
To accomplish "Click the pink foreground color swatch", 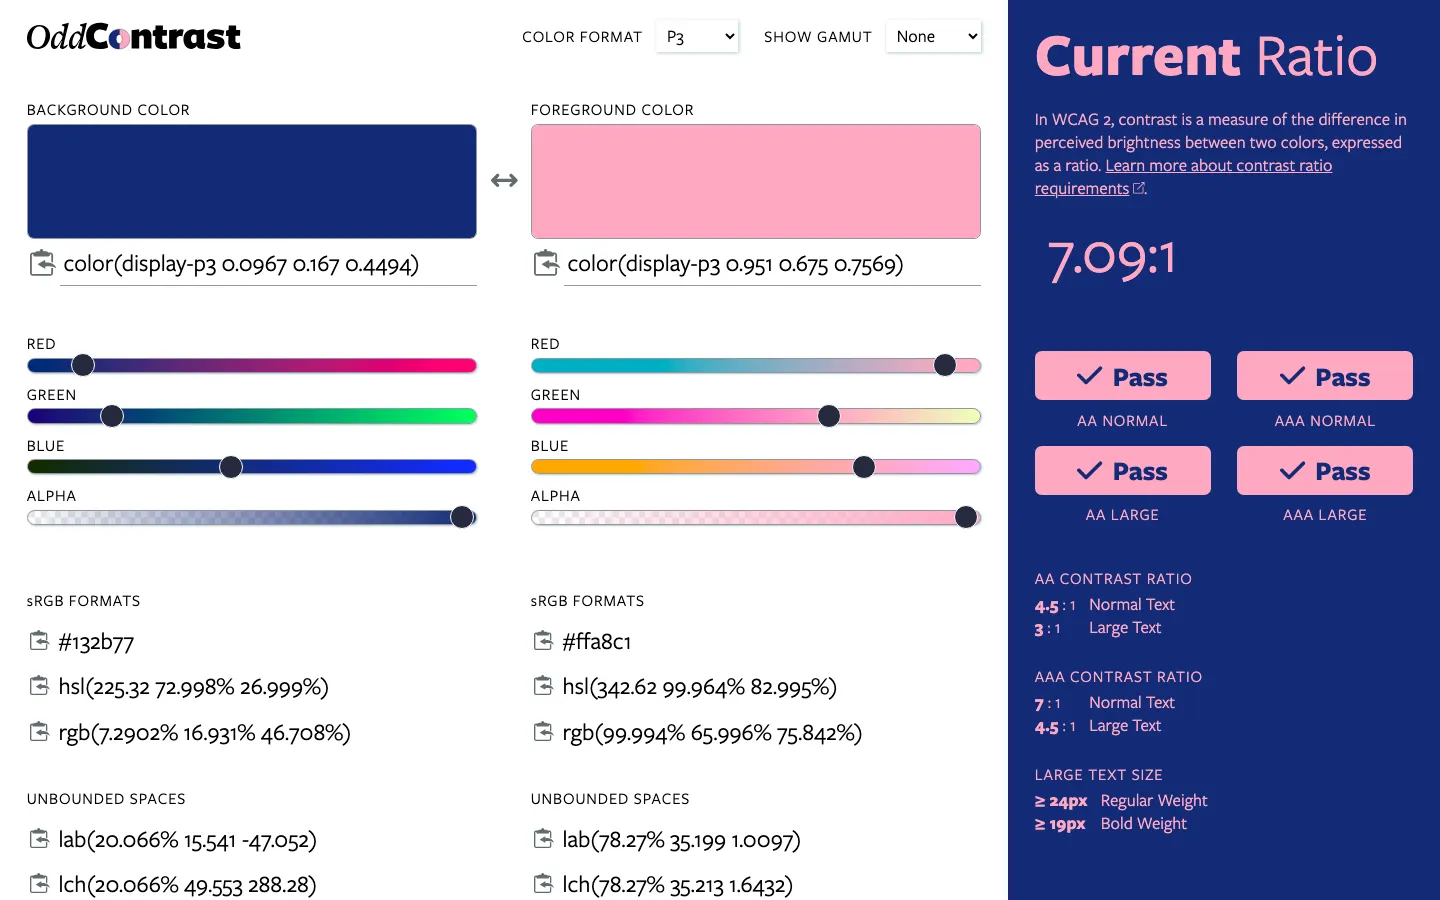I will [755, 181].
